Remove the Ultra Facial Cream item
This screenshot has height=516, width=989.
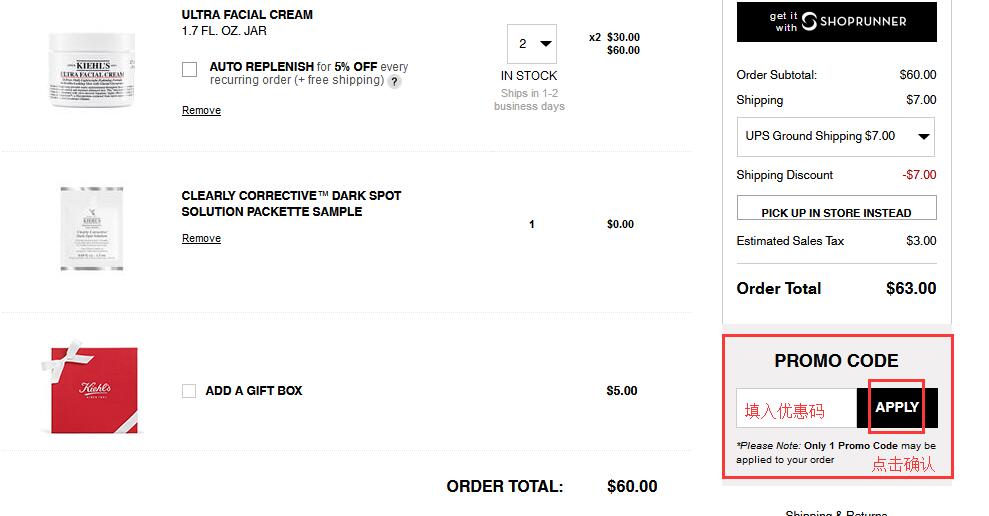tap(201, 110)
